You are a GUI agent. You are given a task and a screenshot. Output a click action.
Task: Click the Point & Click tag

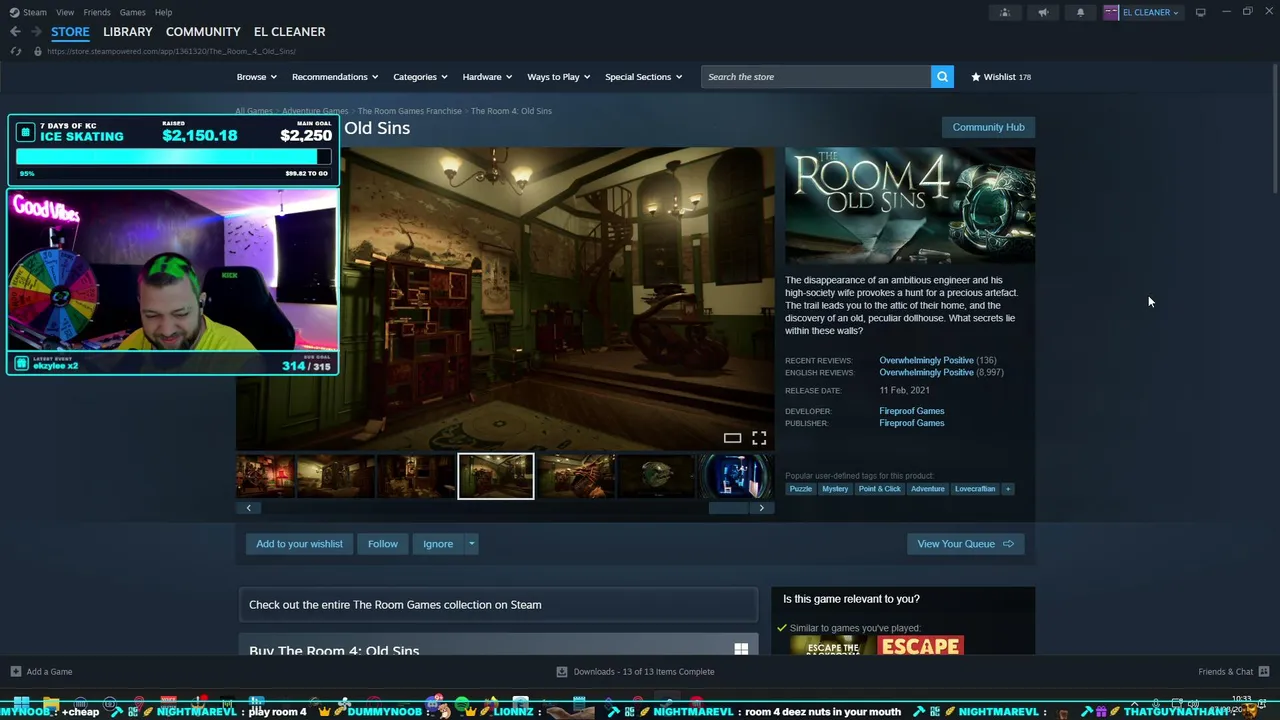[879, 489]
